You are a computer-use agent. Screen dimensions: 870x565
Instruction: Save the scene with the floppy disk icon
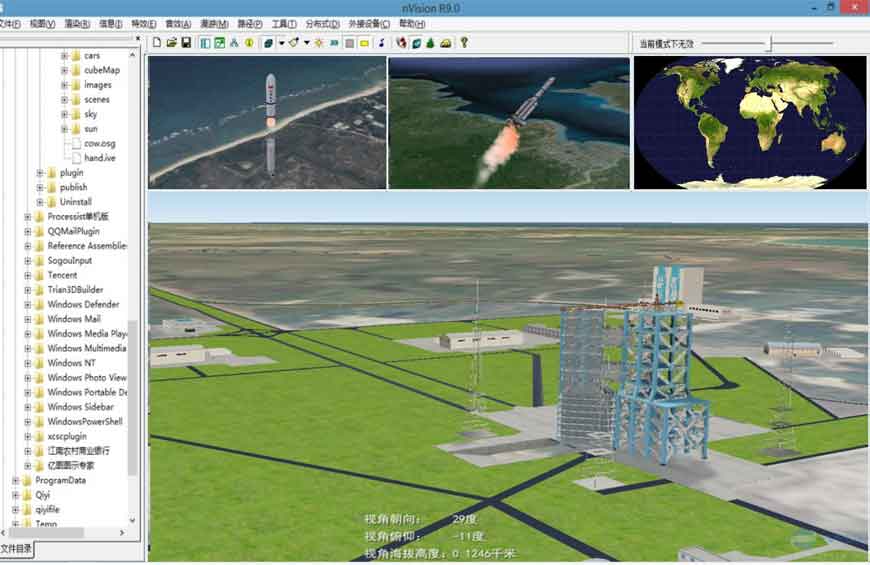click(x=186, y=43)
